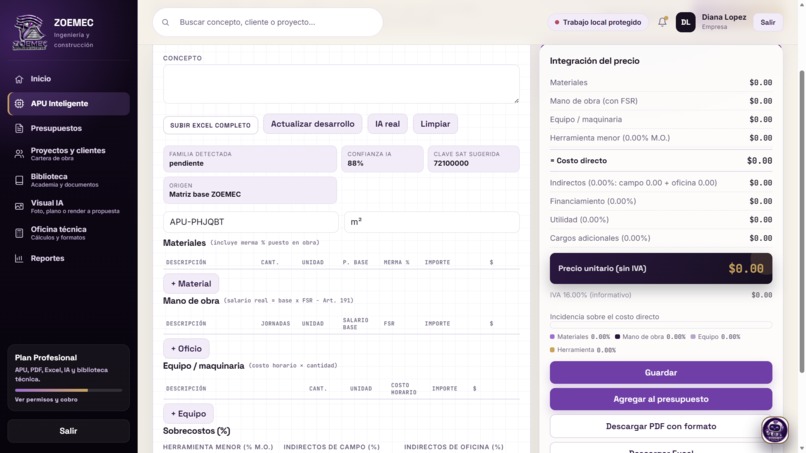Click the page vertical scrollbar
The image size is (806, 453).
[x=802, y=221]
